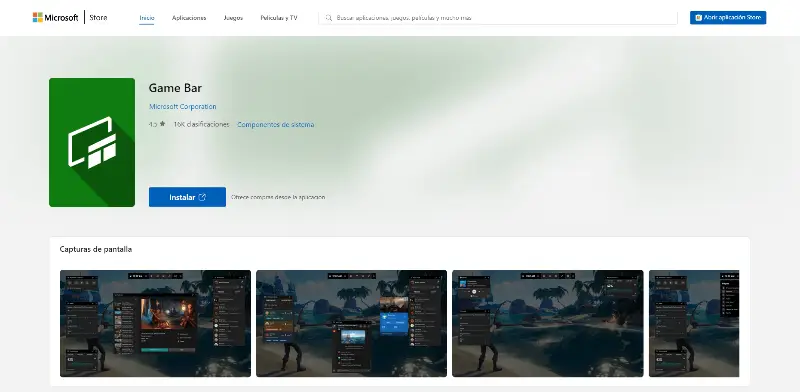Open the fourth partially visible screenshot
The height and width of the screenshot is (392, 800).
click(x=694, y=323)
